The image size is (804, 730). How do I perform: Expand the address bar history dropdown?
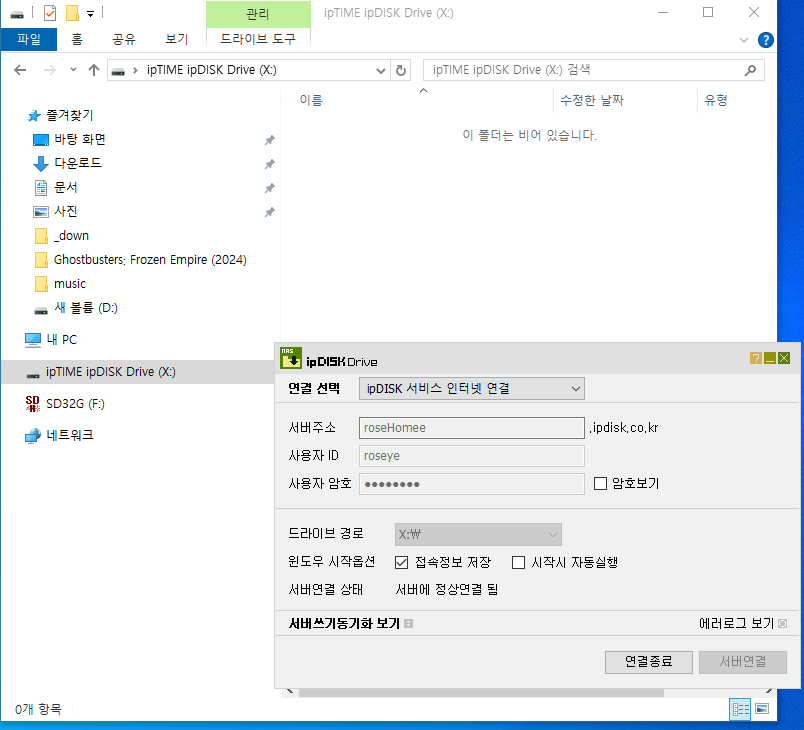380,71
